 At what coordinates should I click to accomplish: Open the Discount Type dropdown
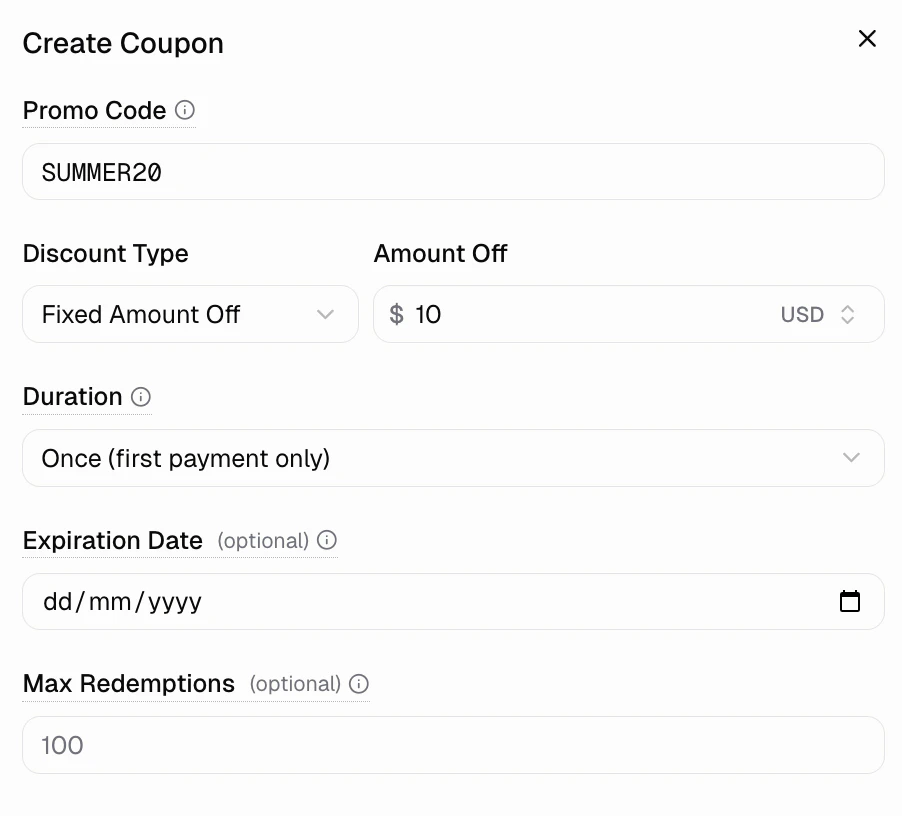tap(190, 314)
